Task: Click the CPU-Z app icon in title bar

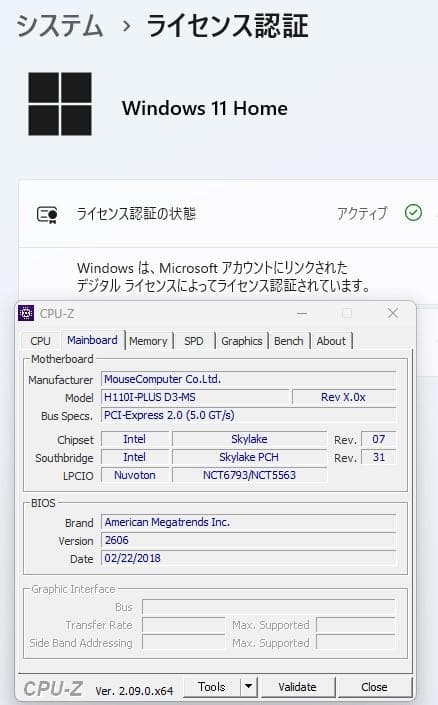Action: coord(26,313)
